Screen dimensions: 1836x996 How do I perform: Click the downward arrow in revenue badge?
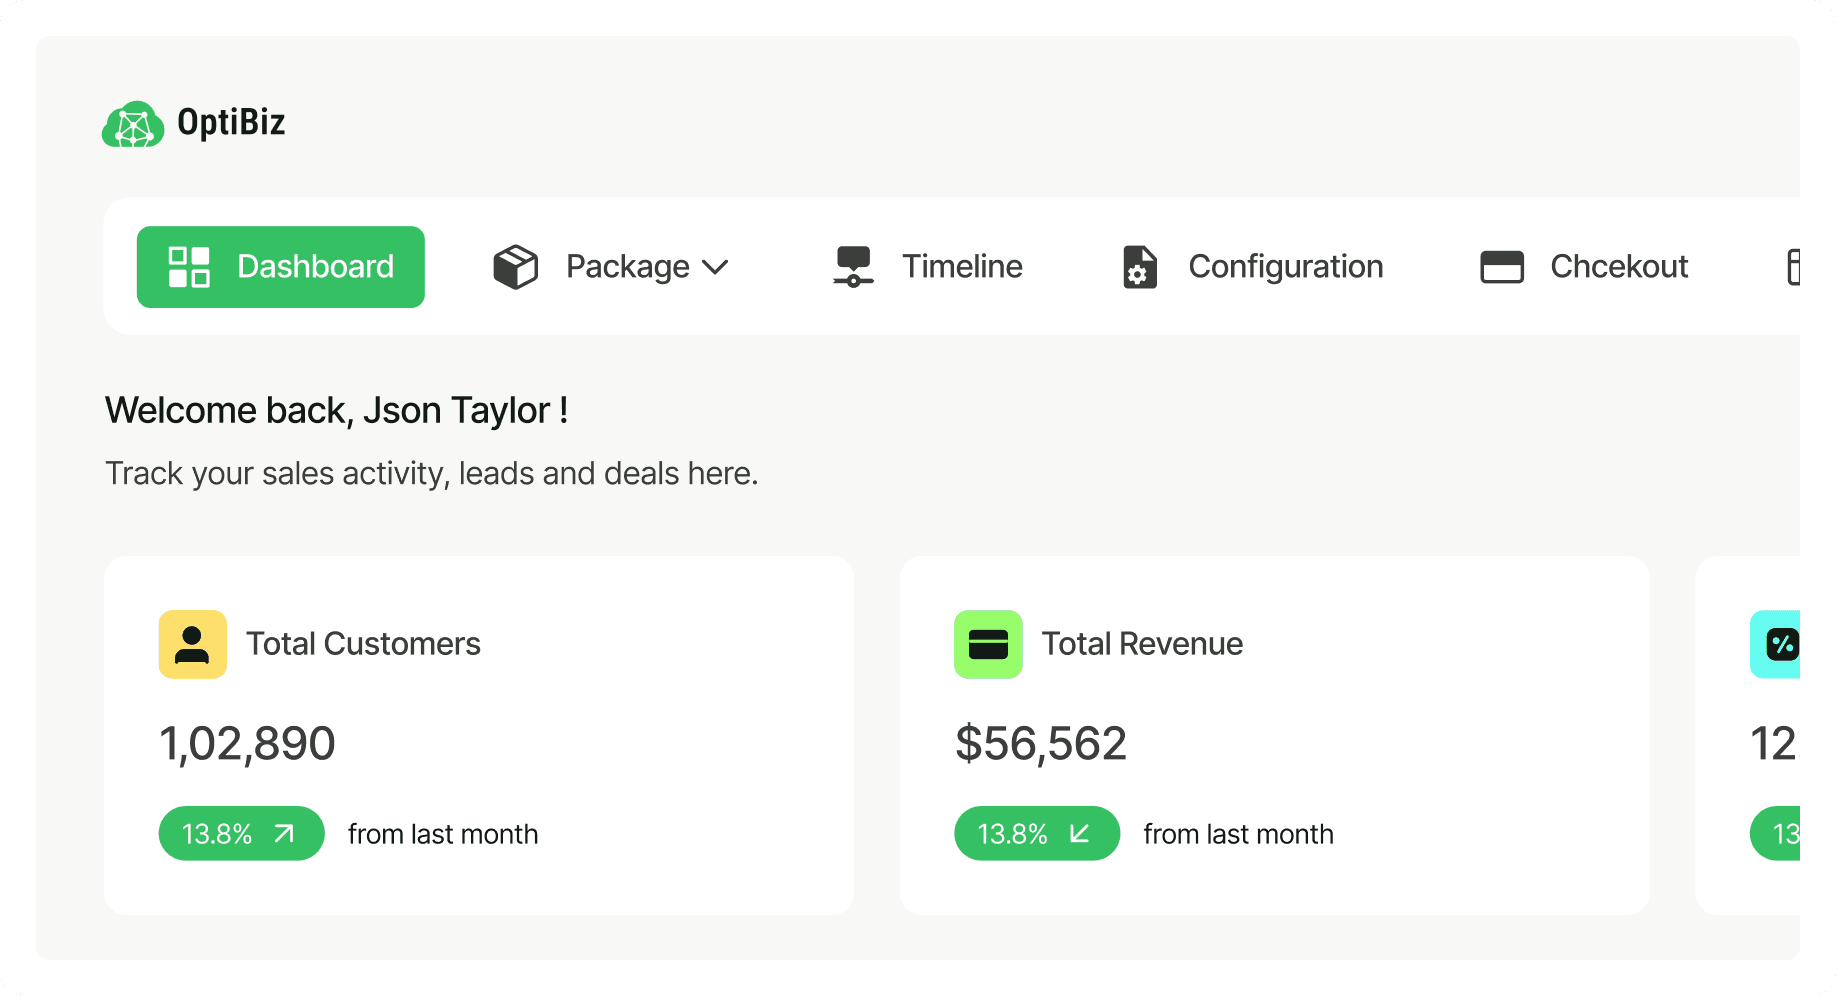[1080, 833]
